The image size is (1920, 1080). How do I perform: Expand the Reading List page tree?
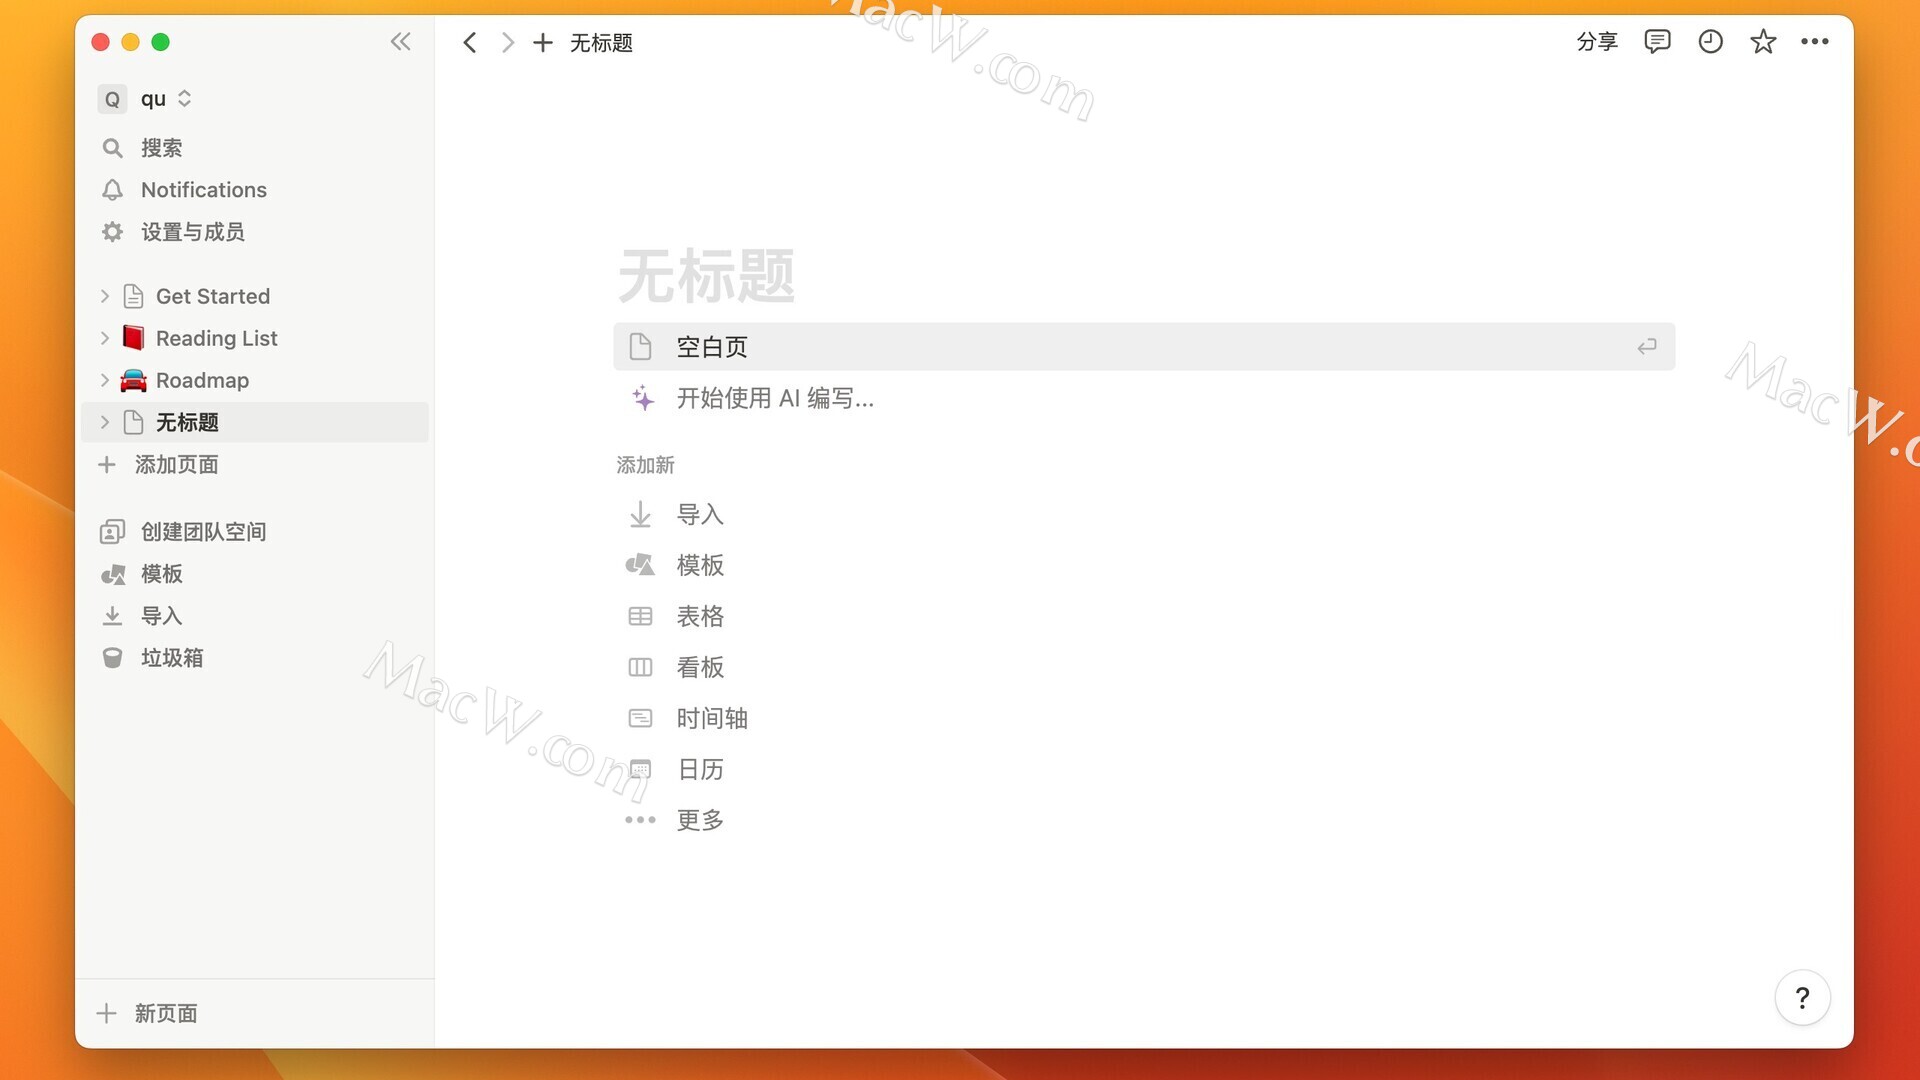[x=104, y=338]
